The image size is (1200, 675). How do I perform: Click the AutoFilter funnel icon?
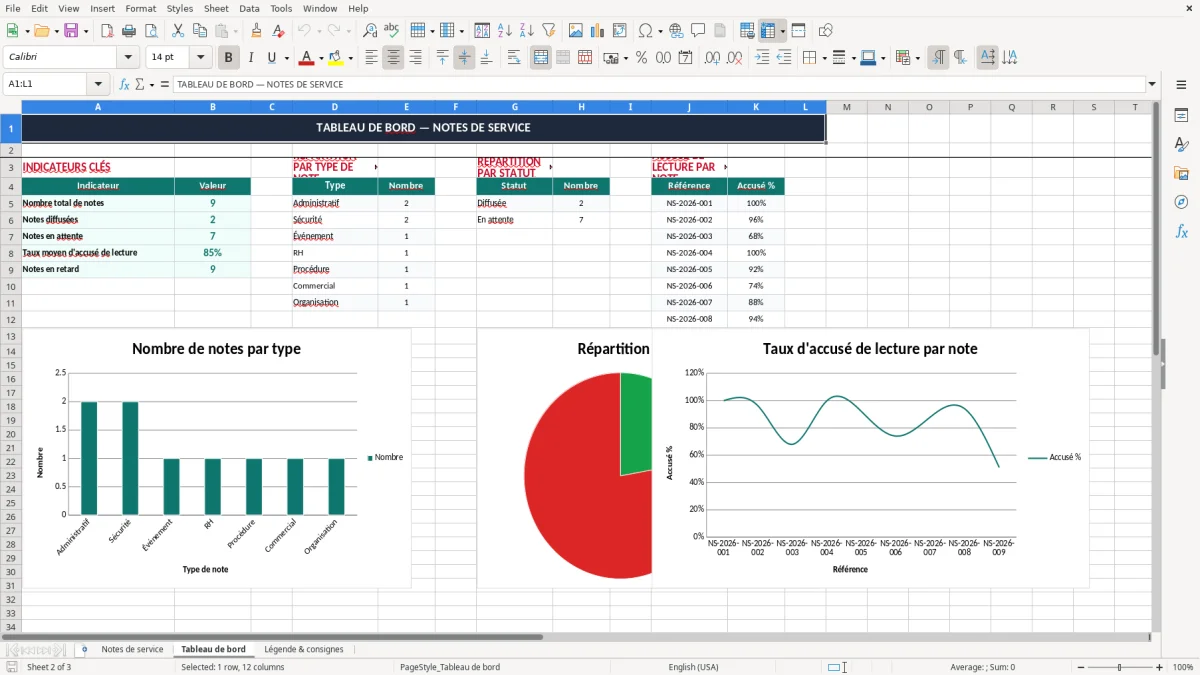(548, 31)
